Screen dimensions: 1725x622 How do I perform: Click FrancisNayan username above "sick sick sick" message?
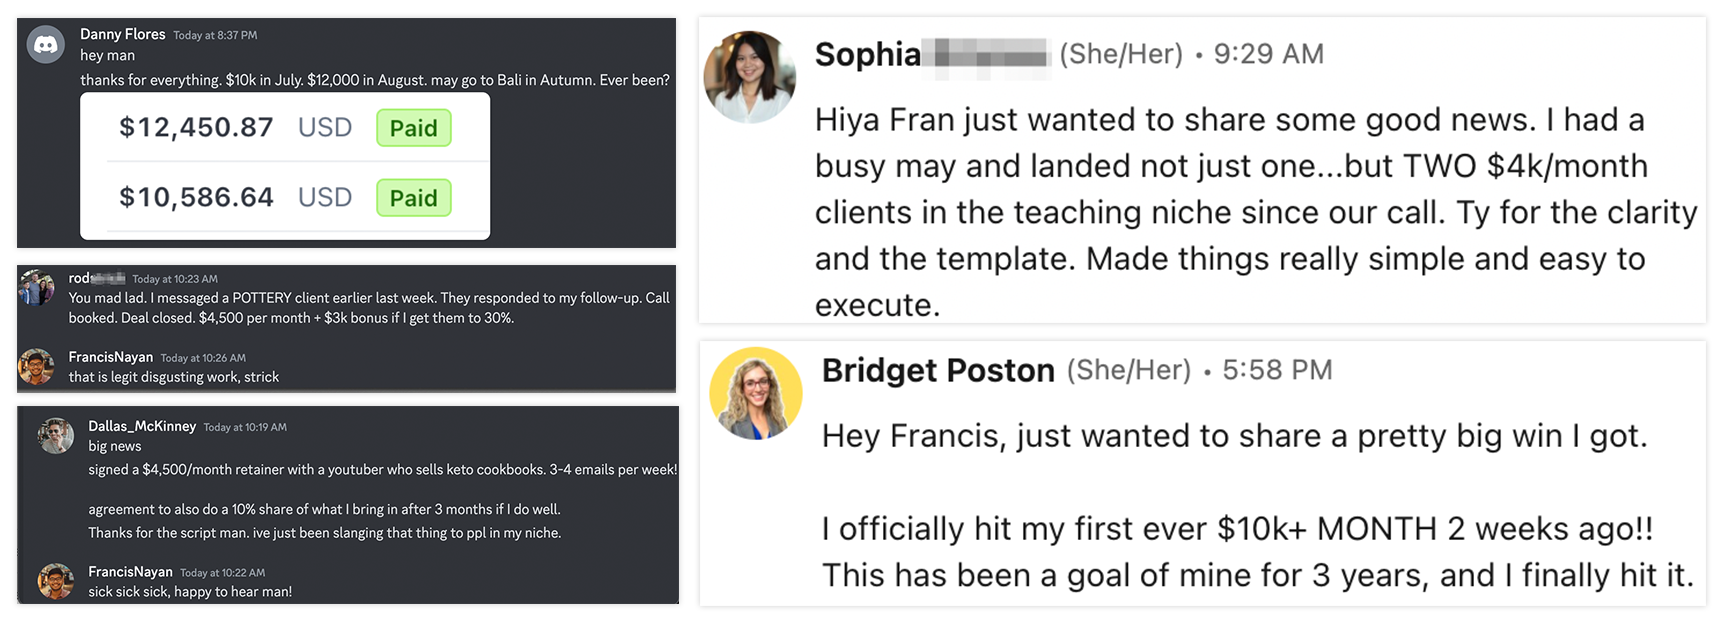pos(130,572)
